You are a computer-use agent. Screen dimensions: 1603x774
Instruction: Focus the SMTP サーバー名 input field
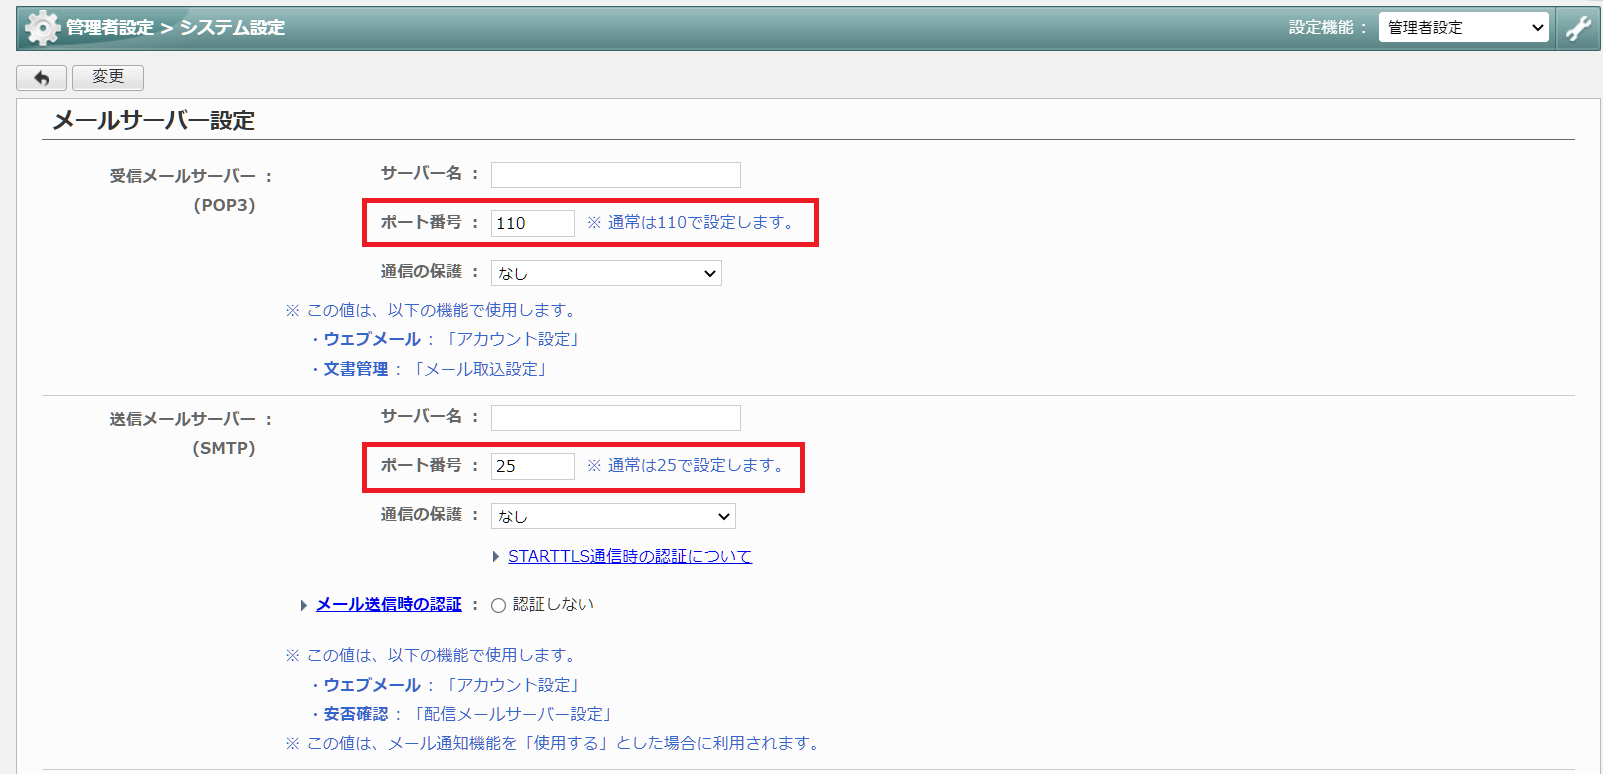(615, 418)
